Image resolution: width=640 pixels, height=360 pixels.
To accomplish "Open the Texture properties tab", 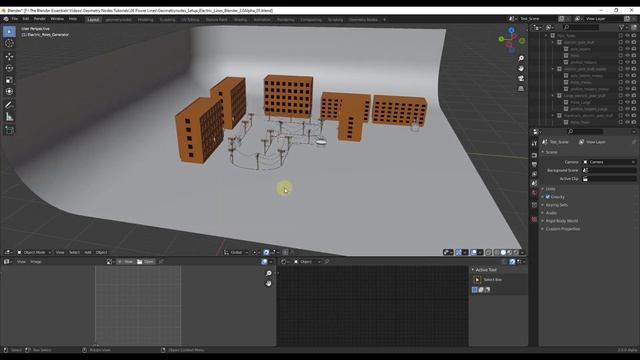I will pyautogui.click(x=534, y=219).
